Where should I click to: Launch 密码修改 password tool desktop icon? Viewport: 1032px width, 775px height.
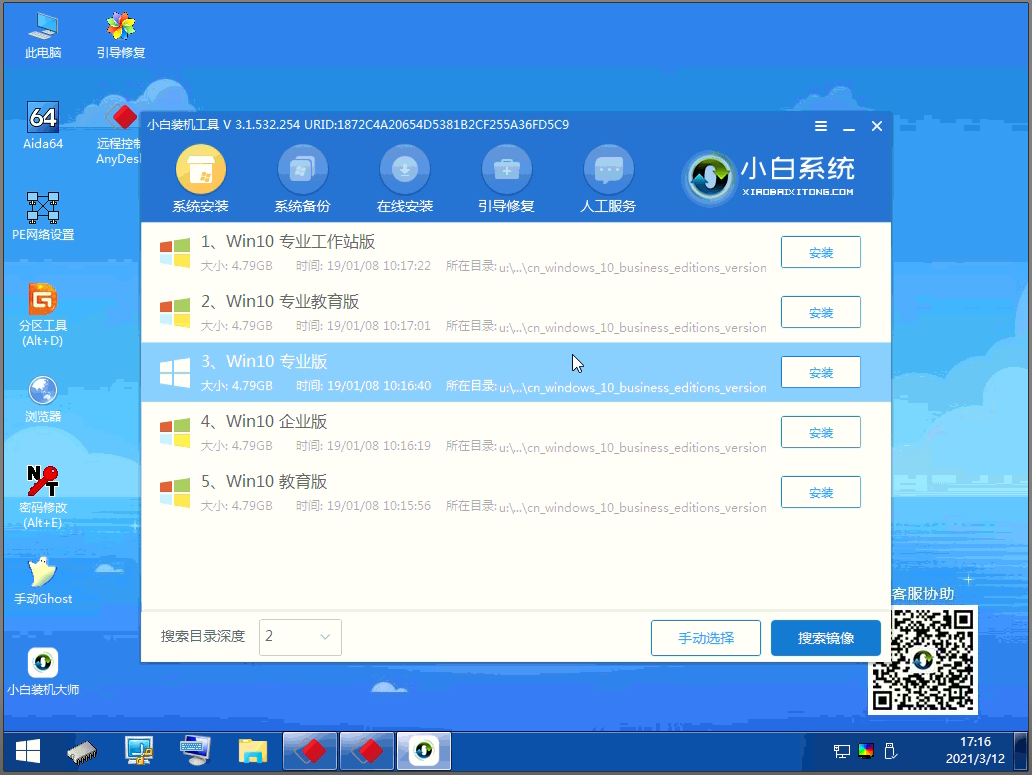coord(43,482)
